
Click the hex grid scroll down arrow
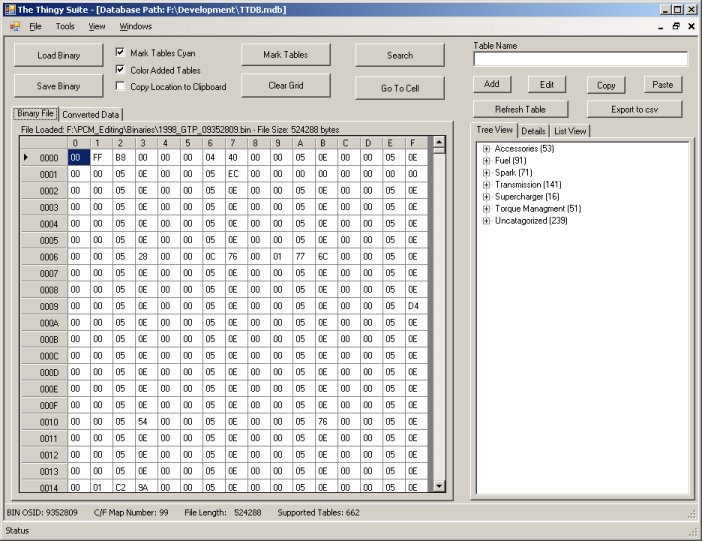coord(439,485)
